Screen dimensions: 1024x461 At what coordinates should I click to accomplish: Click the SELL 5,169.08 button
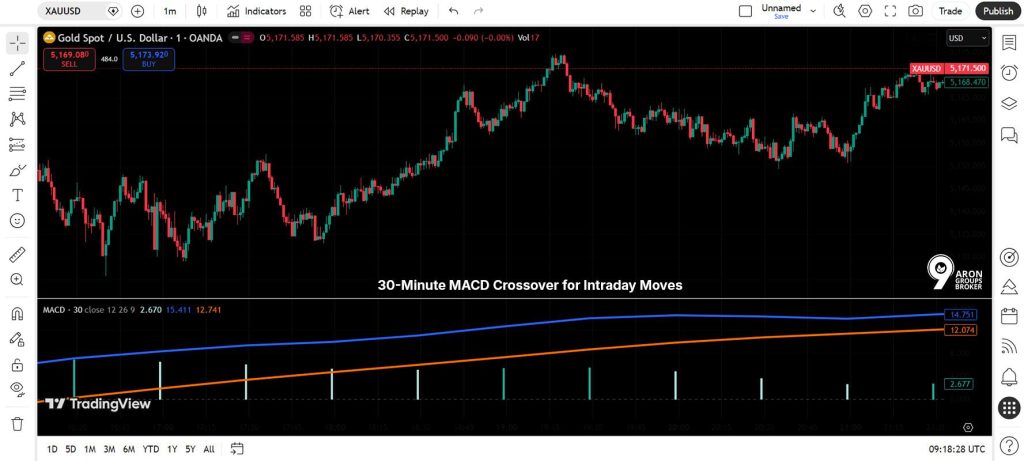69,59
